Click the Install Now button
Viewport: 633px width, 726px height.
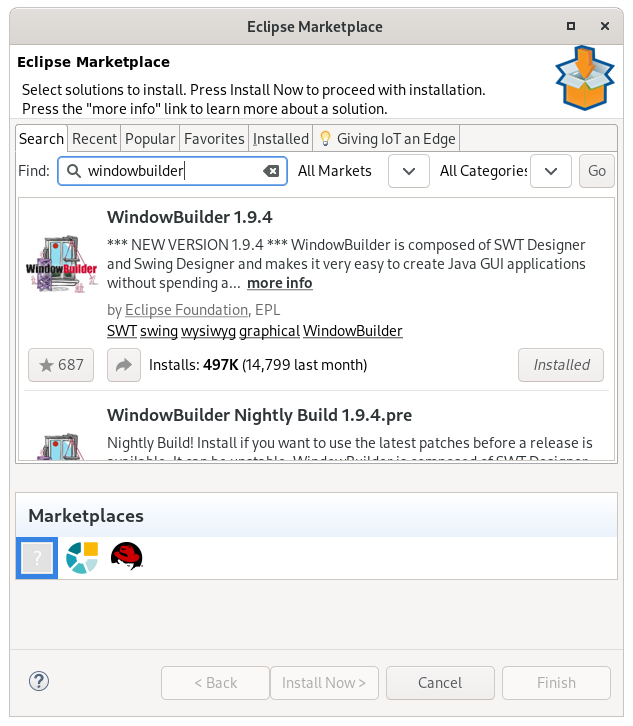[324, 683]
